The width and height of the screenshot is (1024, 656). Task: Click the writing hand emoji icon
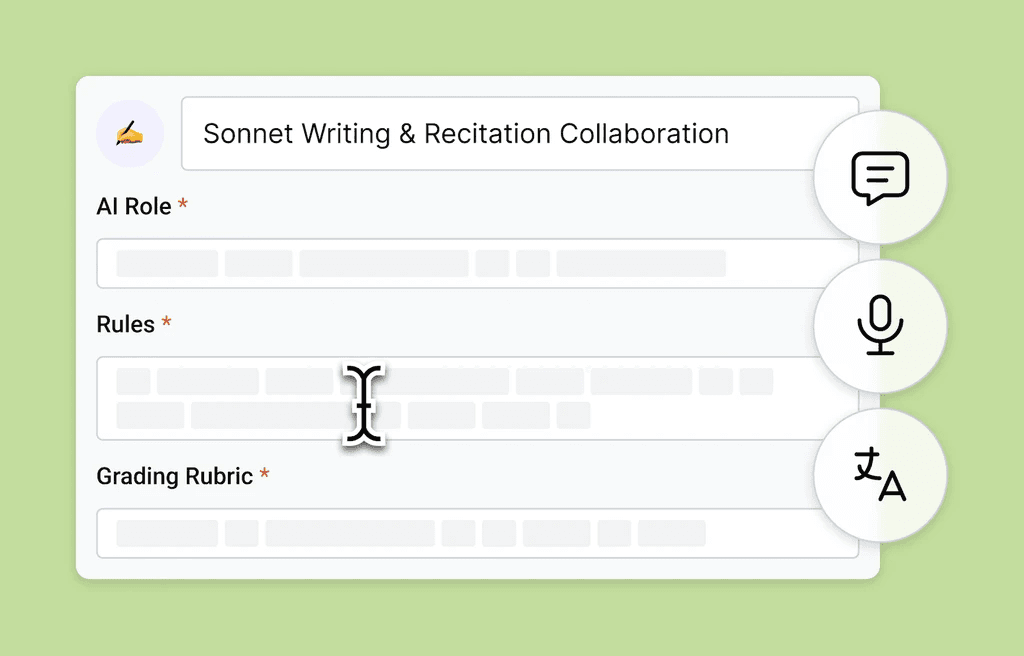(130, 134)
